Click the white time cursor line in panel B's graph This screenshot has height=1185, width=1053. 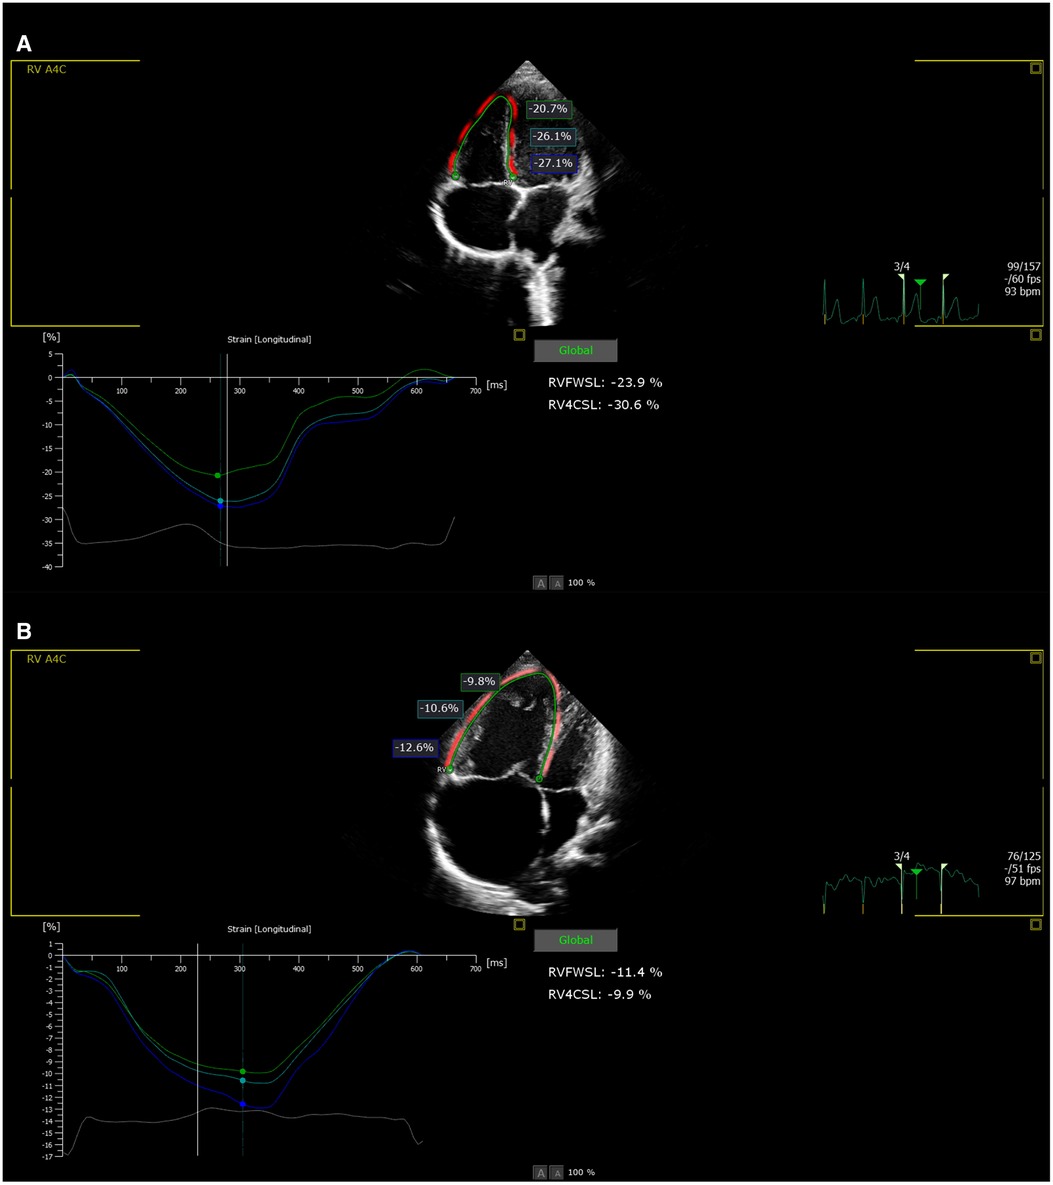[x=197, y=1049]
